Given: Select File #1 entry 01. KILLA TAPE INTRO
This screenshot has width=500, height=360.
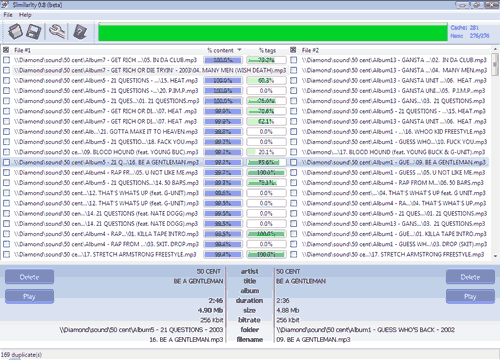Looking at the screenshot, I should pos(106,234).
